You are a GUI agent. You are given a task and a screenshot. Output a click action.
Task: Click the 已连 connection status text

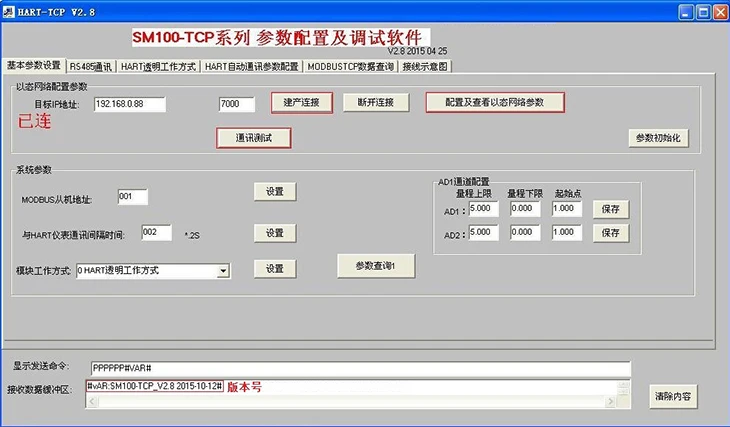[x=34, y=122]
